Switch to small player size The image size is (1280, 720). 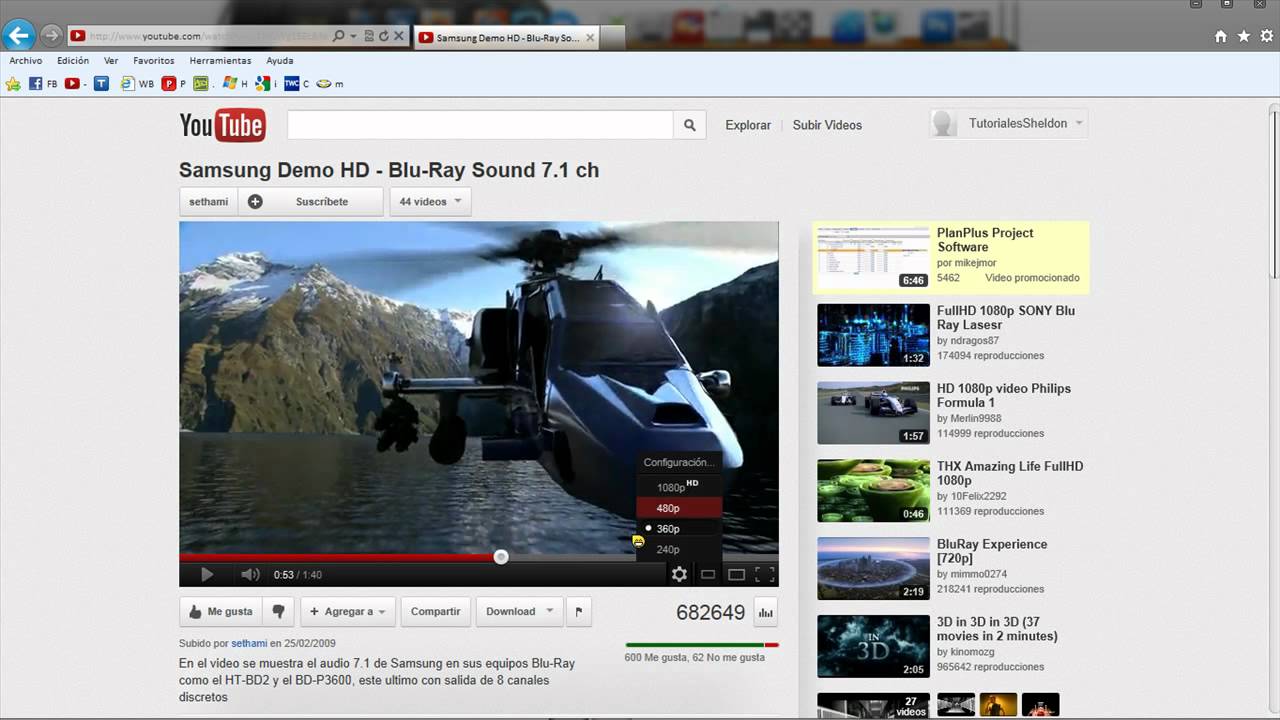708,574
